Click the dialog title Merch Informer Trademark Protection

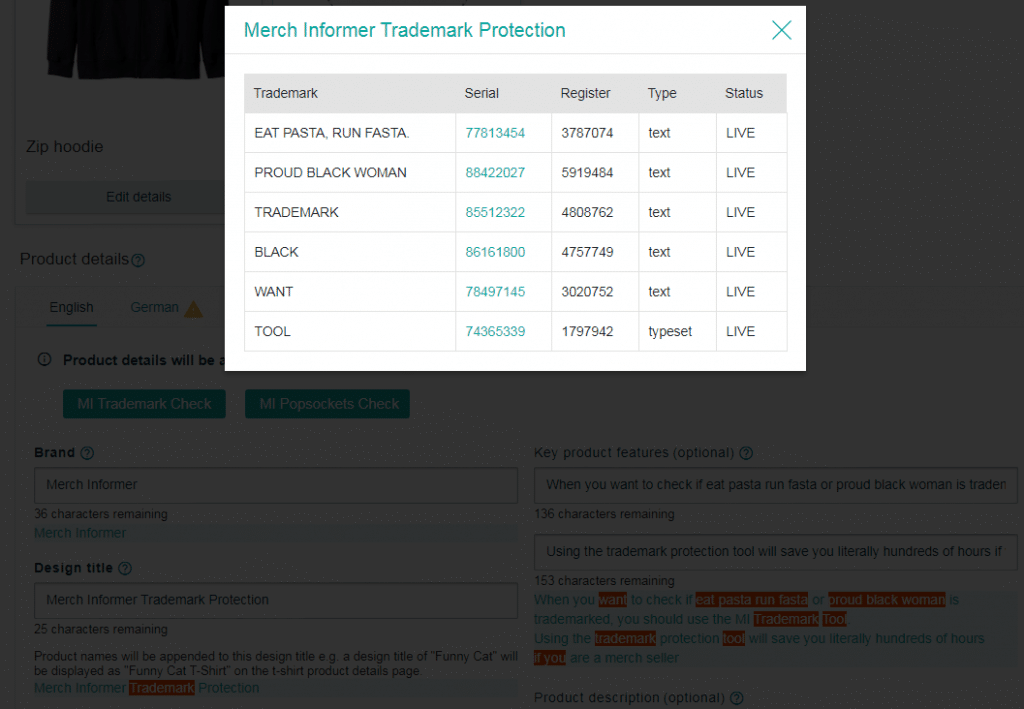[404, 30]
